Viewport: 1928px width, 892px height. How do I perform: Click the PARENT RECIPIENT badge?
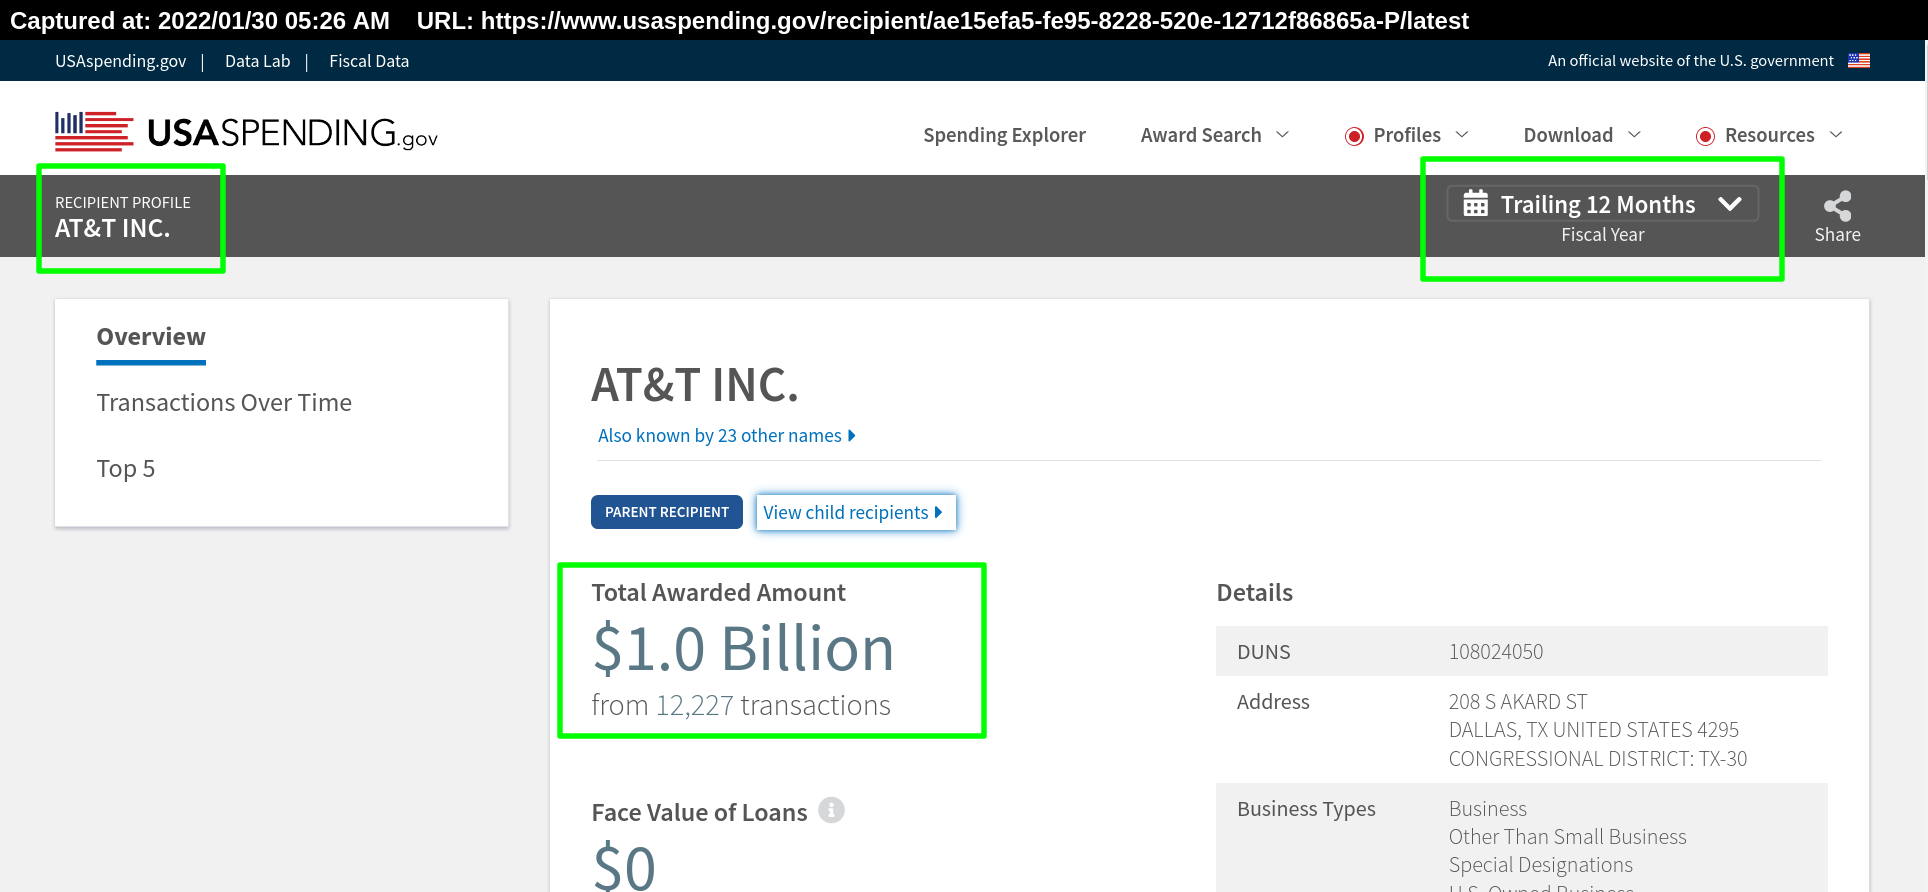point(667,512)
